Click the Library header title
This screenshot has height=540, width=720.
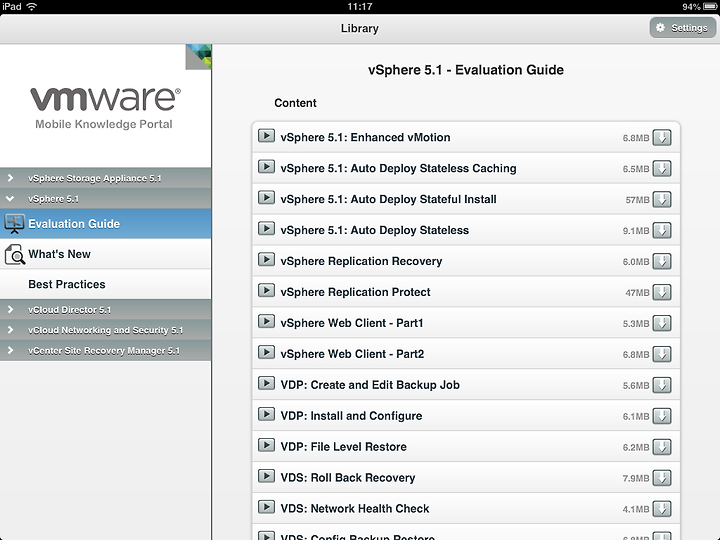pyautogui.click(x=360, y=28)
